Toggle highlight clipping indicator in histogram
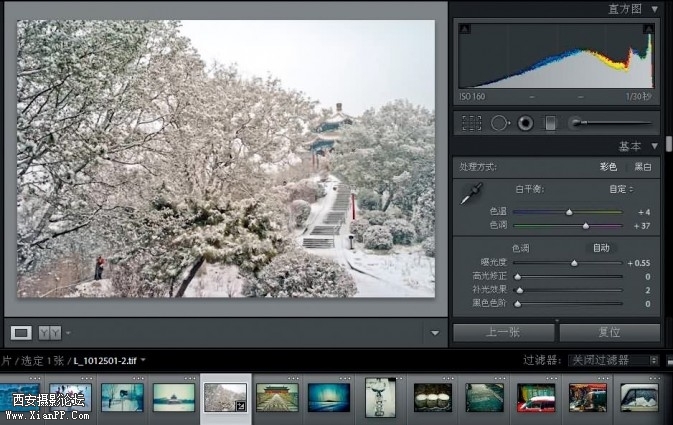The width and height of the screenshot is (673, 425). pyautogui.click(x=647, y=30)
